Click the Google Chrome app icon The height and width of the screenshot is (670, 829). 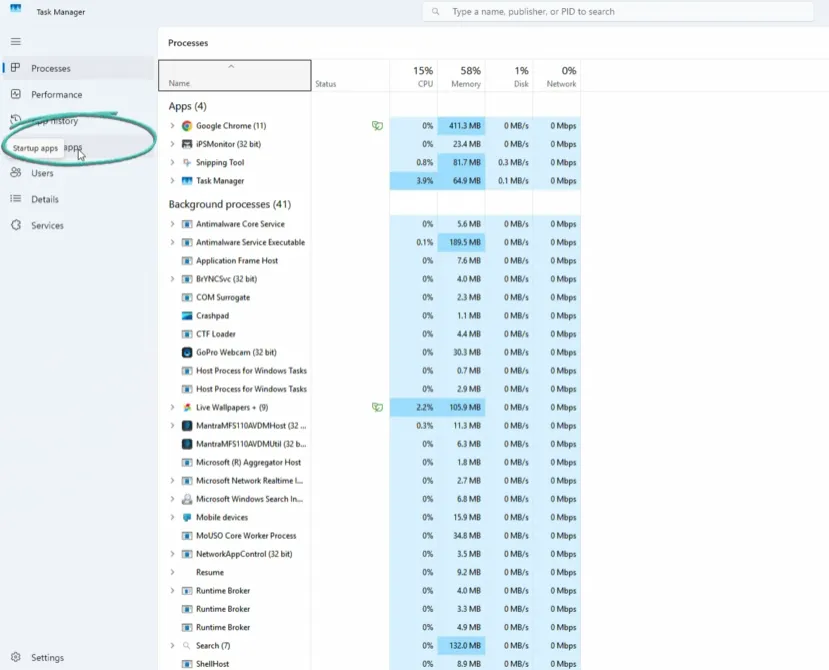187,126
